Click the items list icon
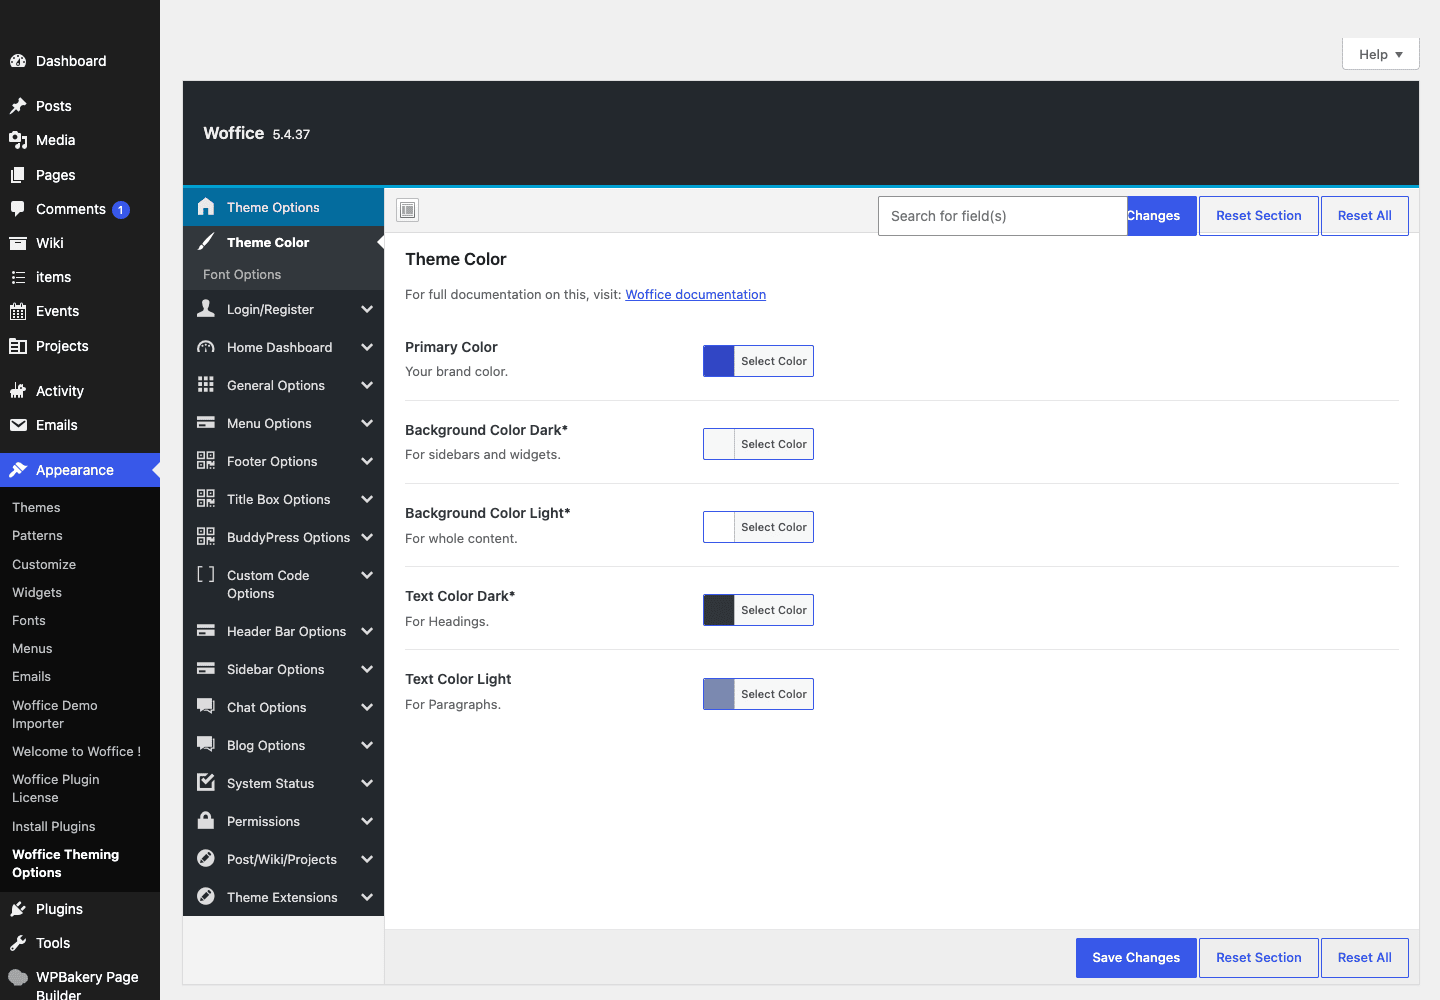1440x1000 pixels. pos(18,277)
